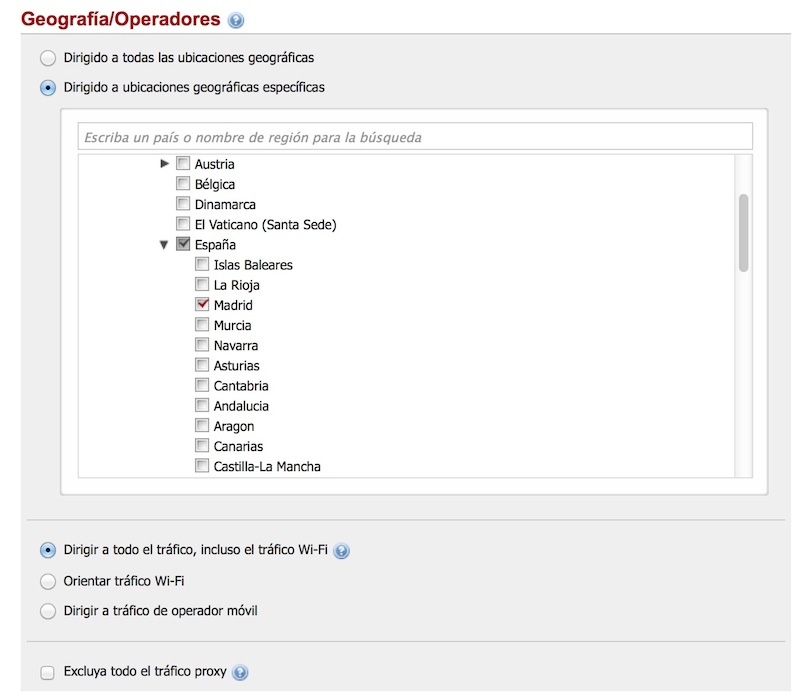Toggle the España country checkbox
This screenshot has height=696, width=800.
click(183, 245)
